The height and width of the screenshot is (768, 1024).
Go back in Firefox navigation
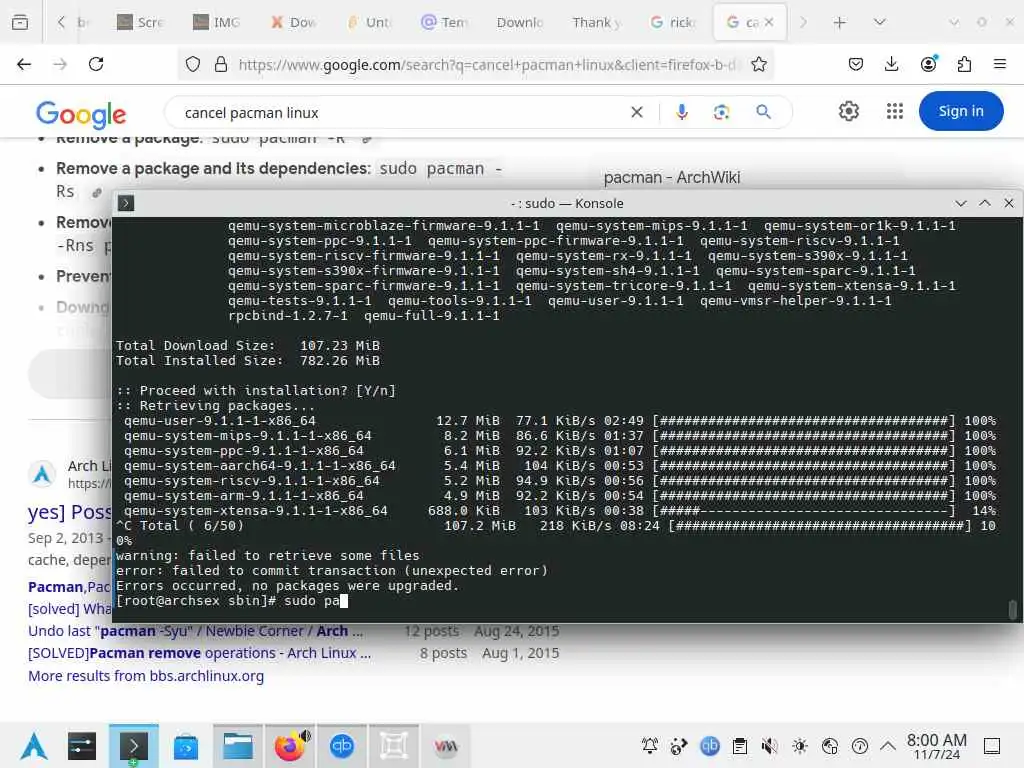tap(24, 64)
